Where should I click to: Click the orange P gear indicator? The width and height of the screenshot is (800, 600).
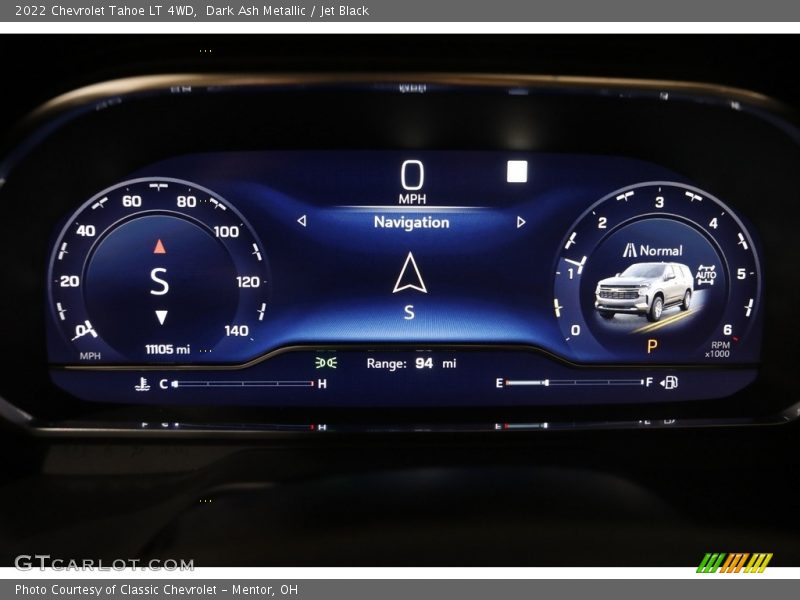[652, 346]
